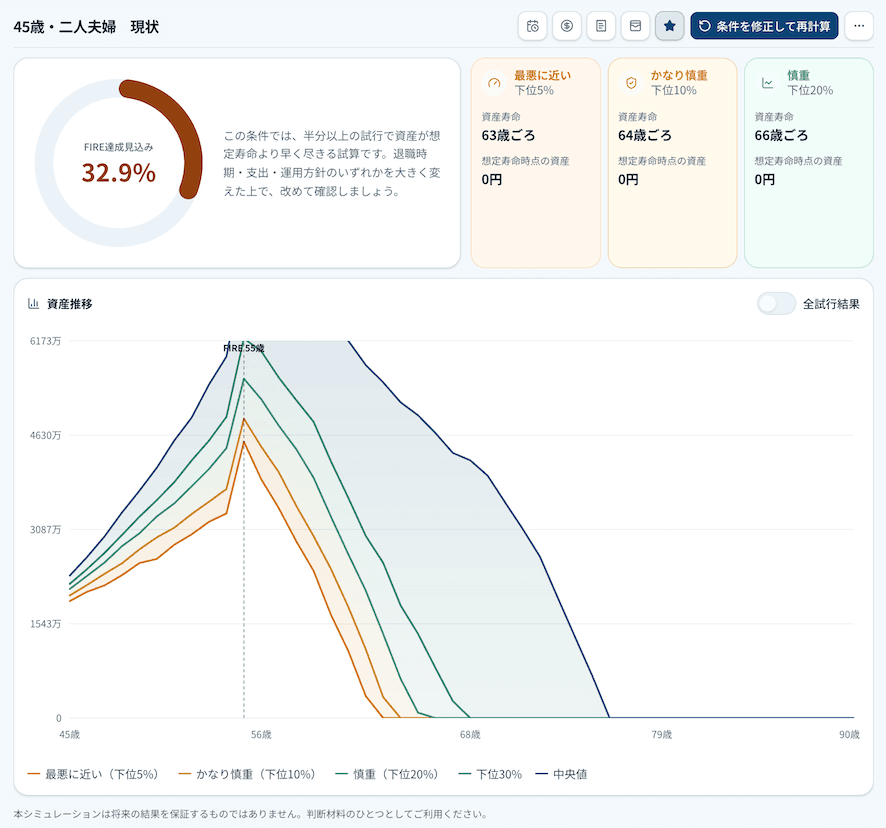
Task: Click 条件を修正して再計算 button
Action: point(764,26)
